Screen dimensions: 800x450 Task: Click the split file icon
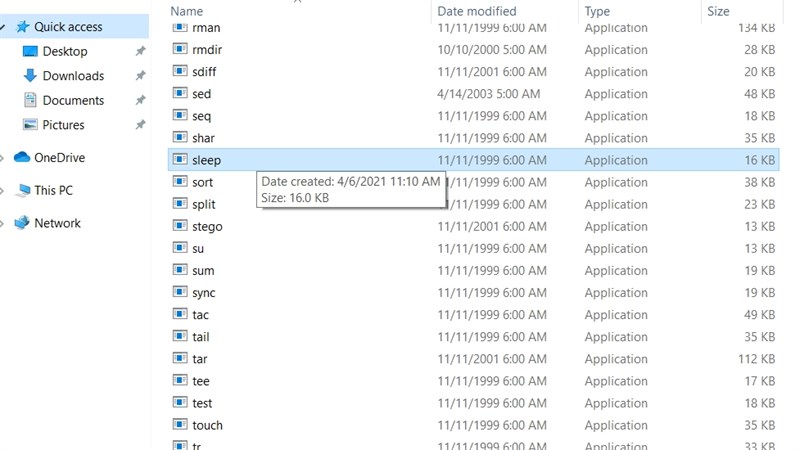[x=180, y=204]
